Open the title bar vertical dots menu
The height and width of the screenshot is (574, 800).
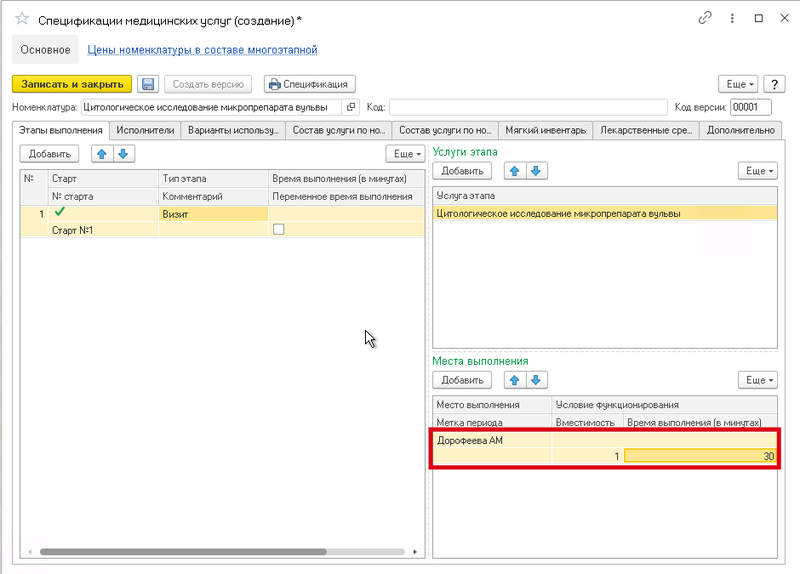[x=732, y=18]
